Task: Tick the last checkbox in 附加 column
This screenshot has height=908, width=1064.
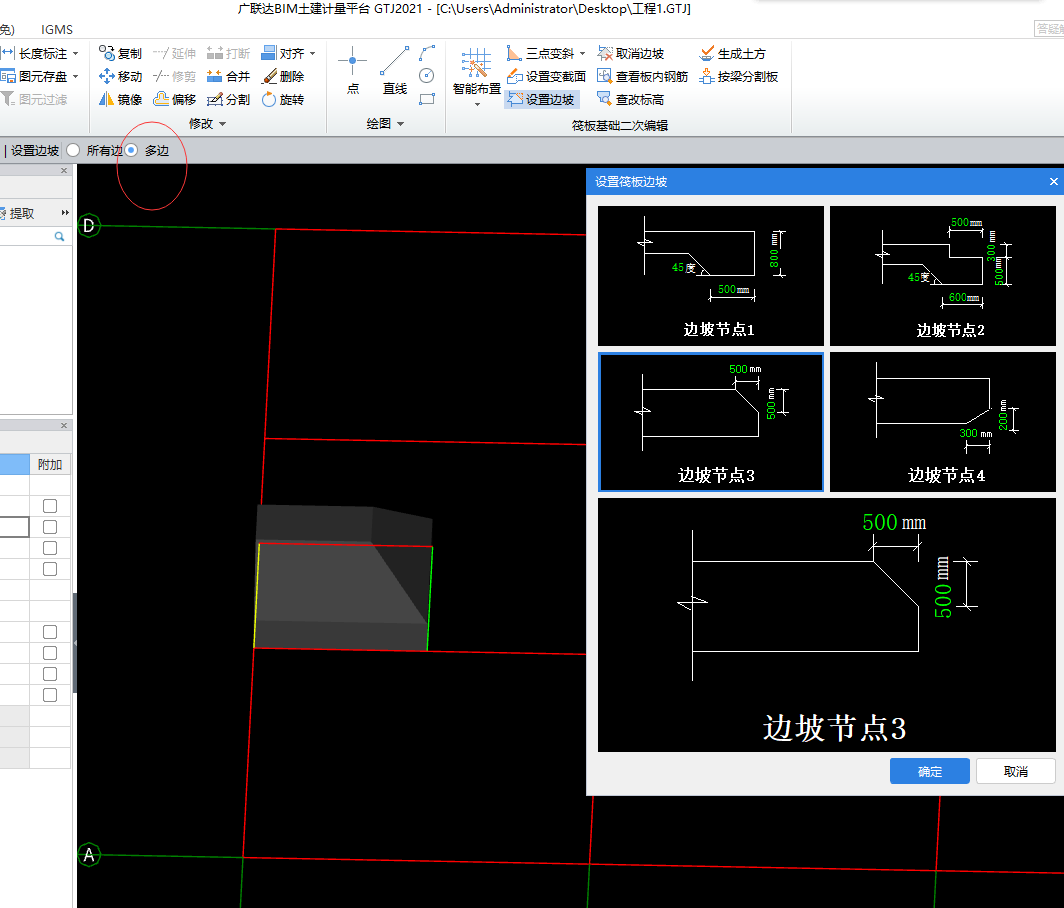Action: click(50, 695)
